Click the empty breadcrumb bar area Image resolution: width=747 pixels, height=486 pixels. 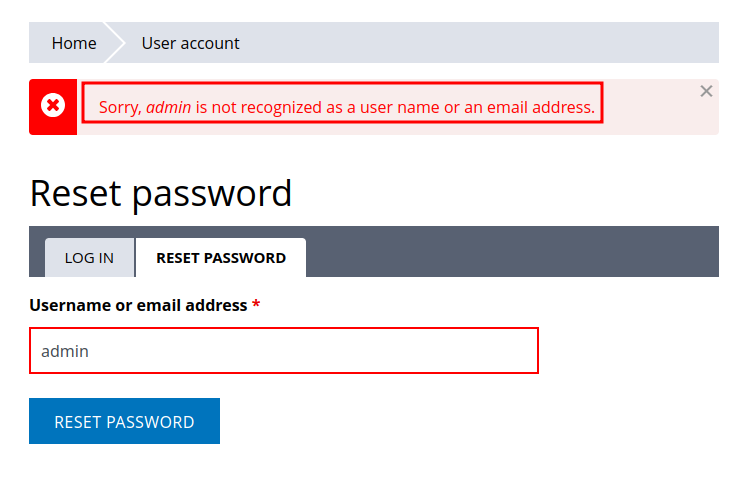tap(480, 43)
